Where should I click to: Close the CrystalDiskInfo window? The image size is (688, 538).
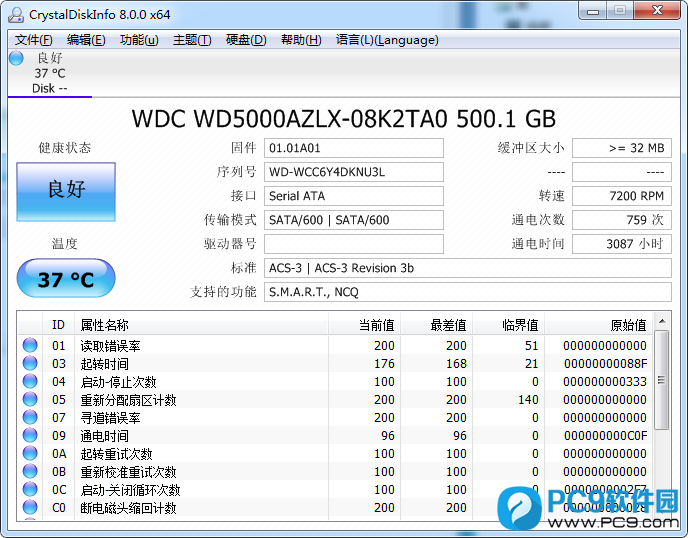657,11
